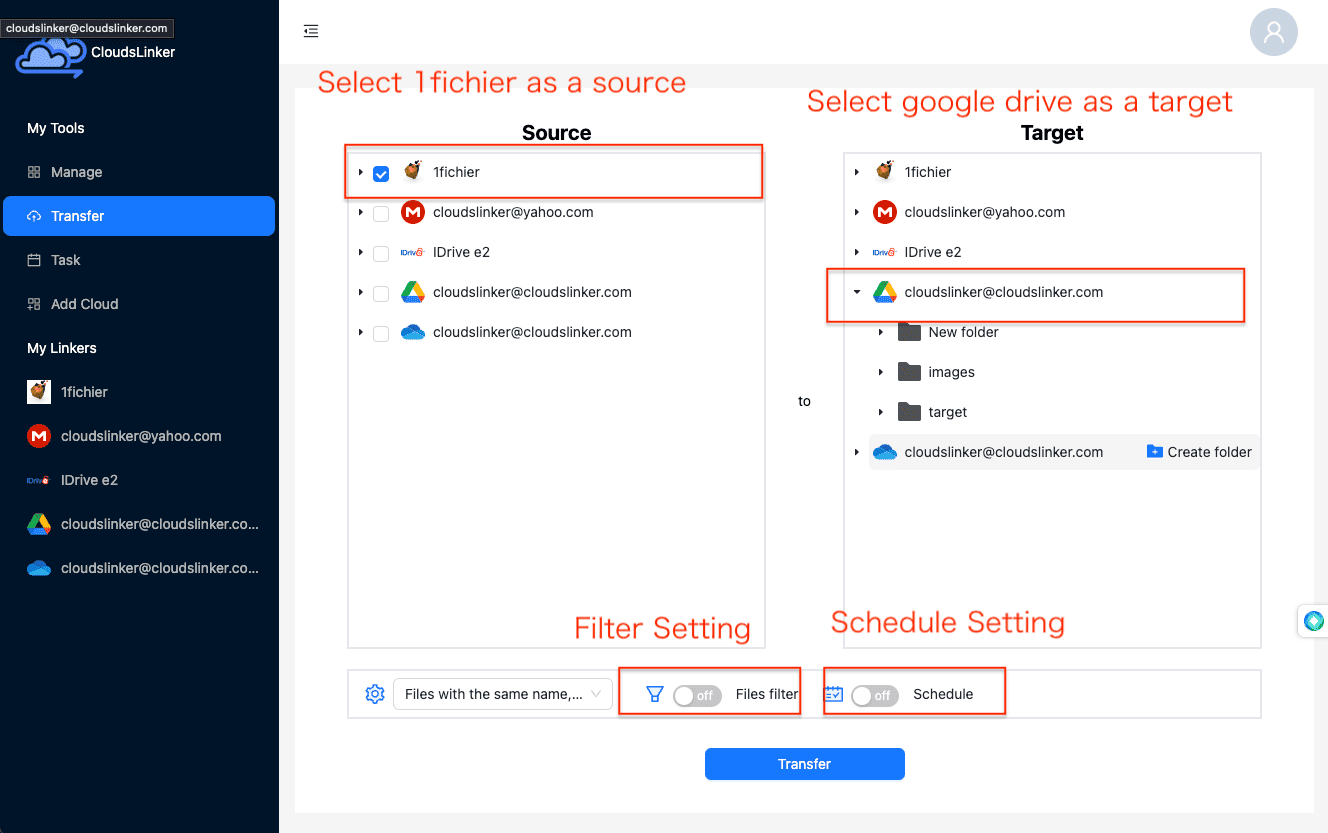Click the Schedule calendar icon
The image size is (1328, 833).
click(x=834, y=694)
